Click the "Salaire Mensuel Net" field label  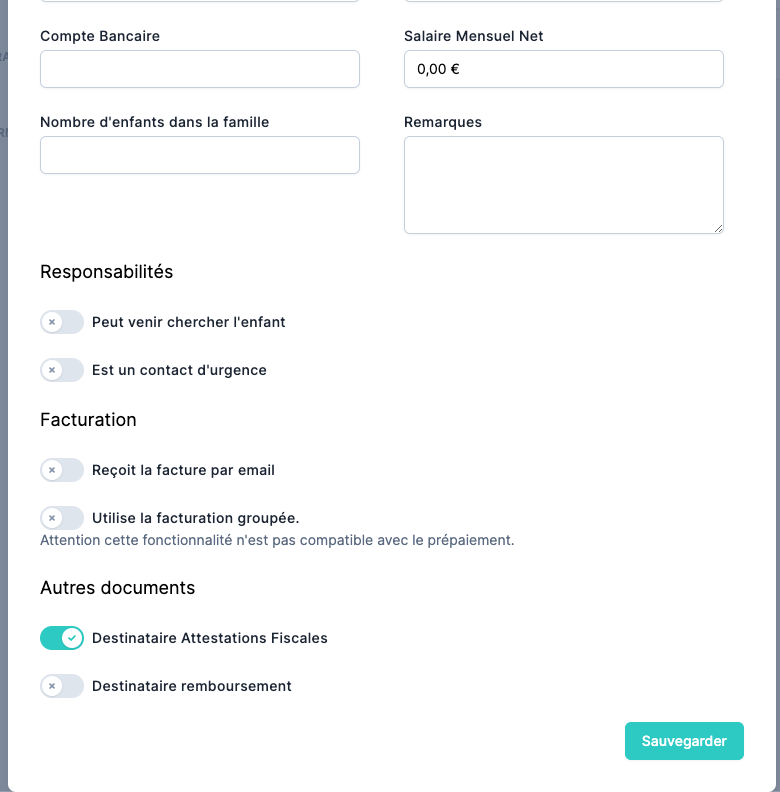[x=474, y=36]
